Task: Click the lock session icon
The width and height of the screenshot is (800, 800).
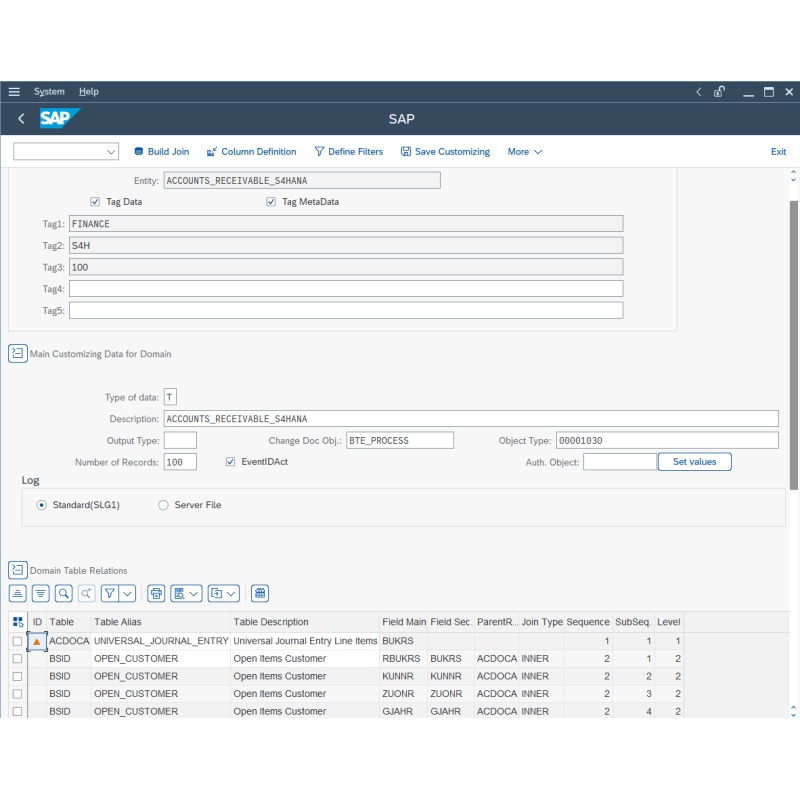Action: 719,92
